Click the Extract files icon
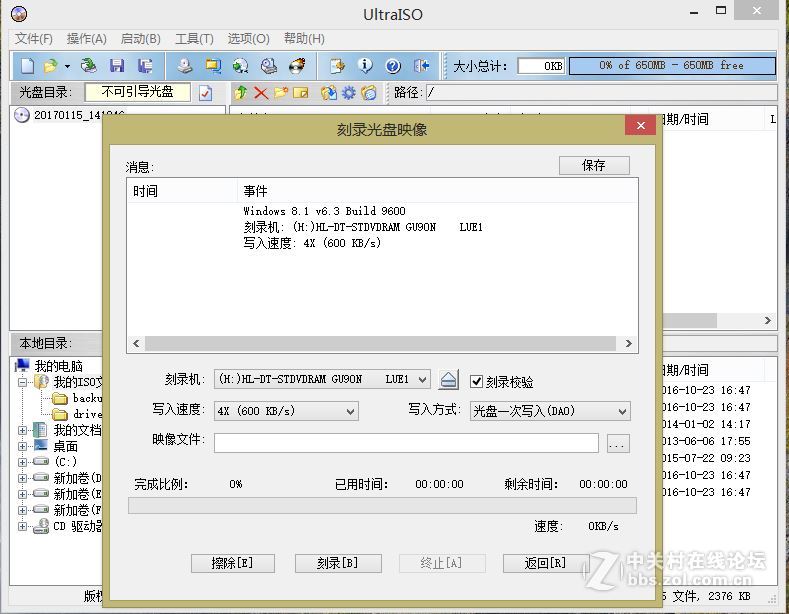 click(329, 93)
